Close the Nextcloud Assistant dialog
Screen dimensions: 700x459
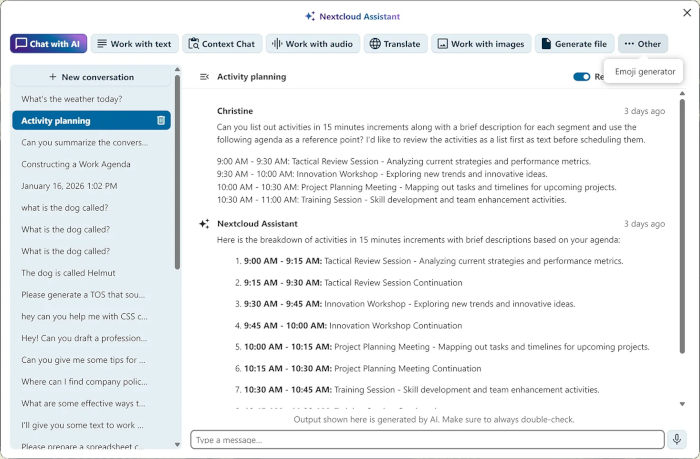(x=686, y=13)
